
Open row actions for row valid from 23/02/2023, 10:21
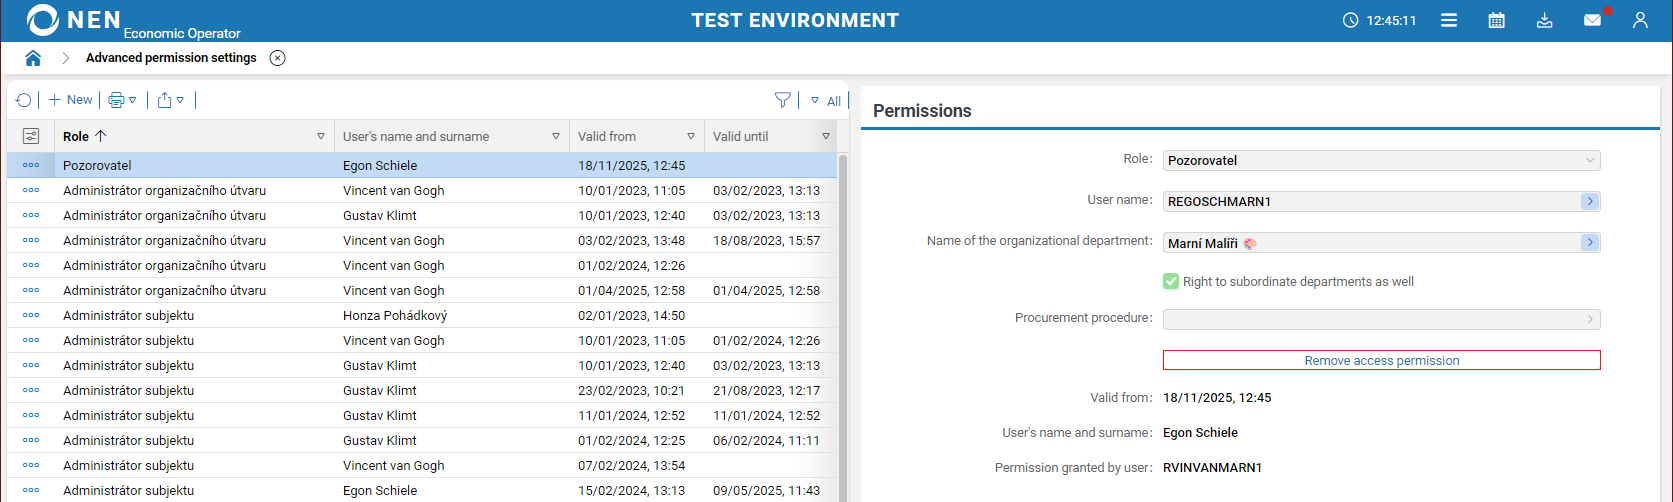(x=31, y=390)
